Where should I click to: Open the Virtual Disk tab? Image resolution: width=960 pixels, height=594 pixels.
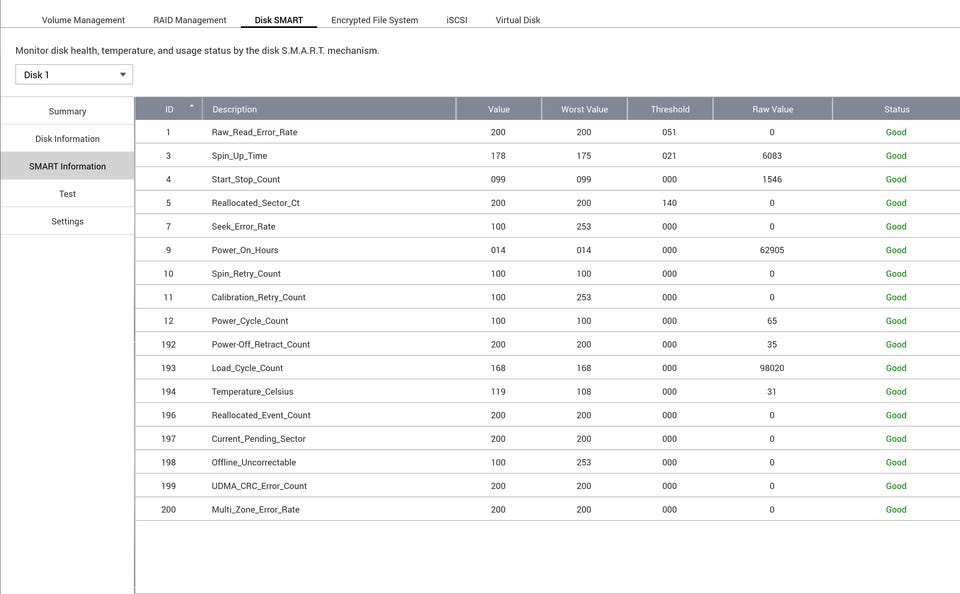(x=518, y=20)
